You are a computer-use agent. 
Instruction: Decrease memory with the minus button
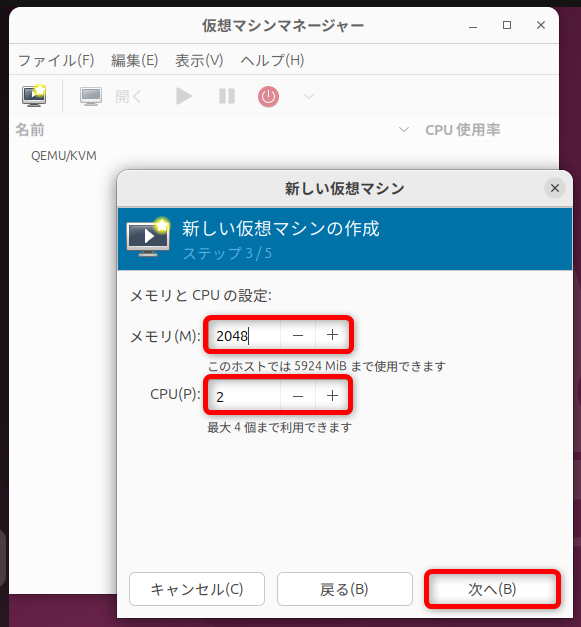(x=298, y=335)
